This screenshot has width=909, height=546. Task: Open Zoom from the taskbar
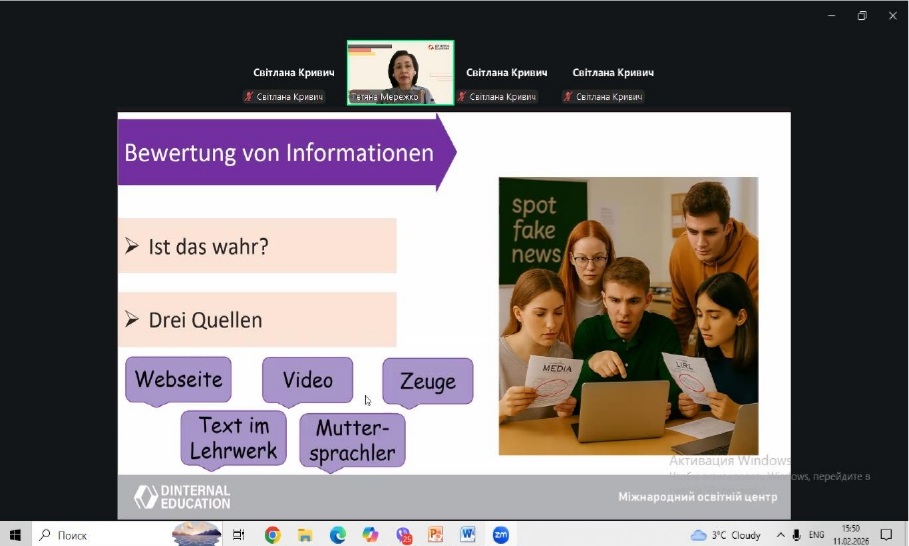pos(500,535)
